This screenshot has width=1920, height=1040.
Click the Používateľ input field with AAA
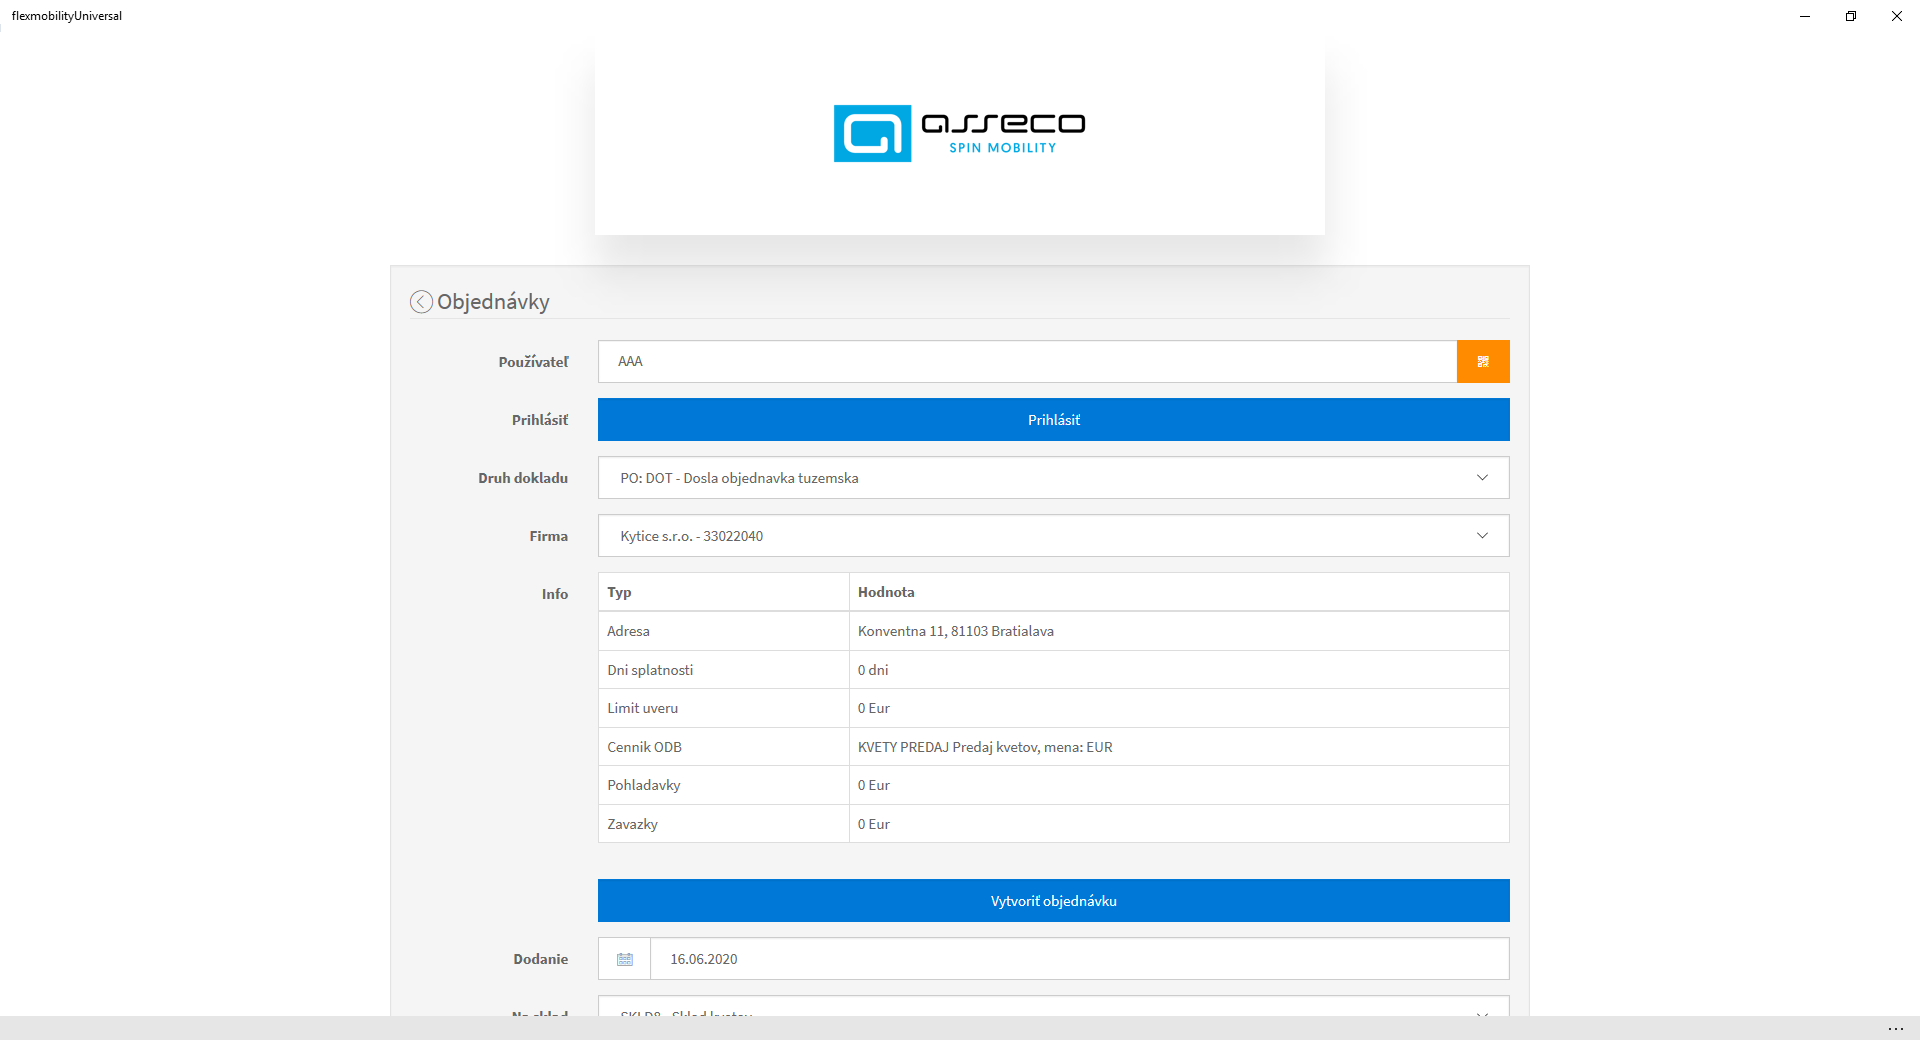point(1027,362)
